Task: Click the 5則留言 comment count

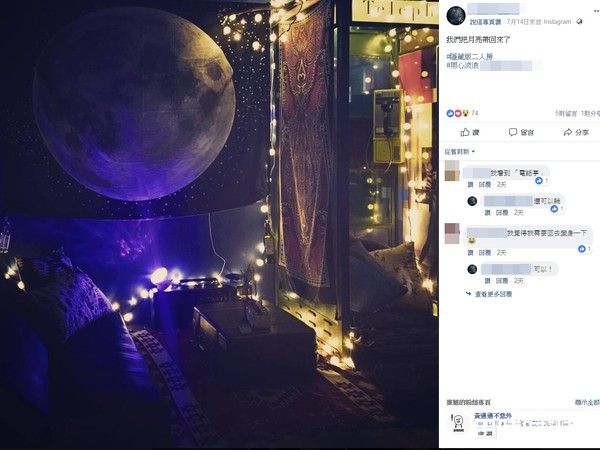Action: pos(566,113)
